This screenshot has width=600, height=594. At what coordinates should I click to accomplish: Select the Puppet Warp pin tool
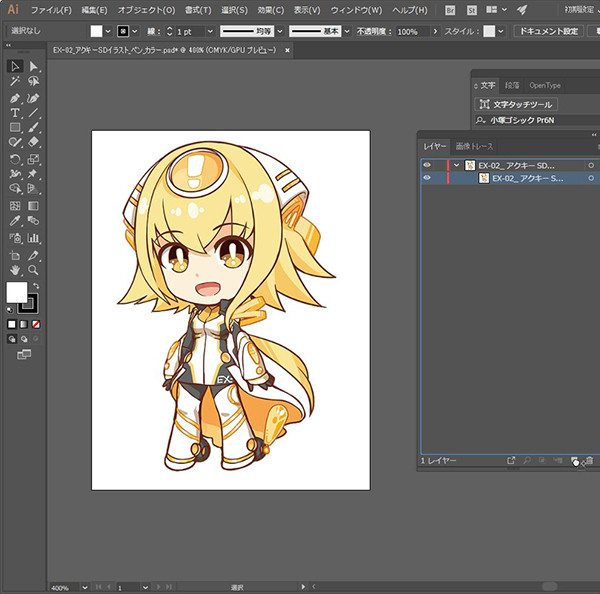point(33,174)
